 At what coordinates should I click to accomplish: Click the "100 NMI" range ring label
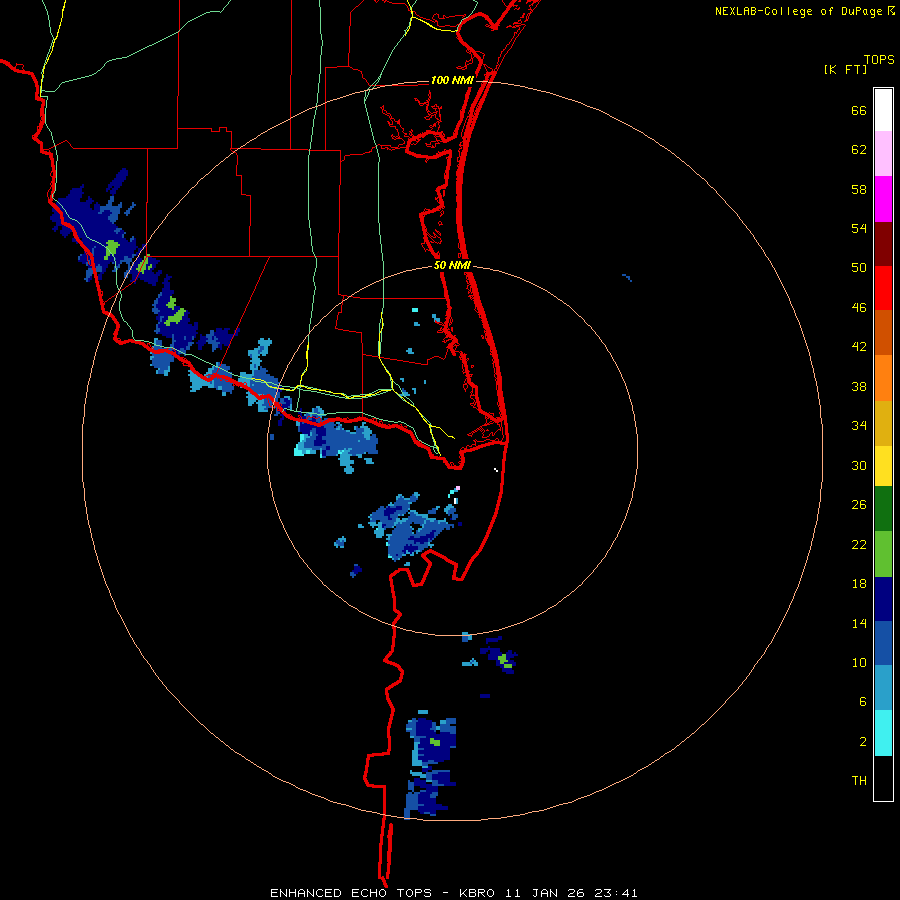[452, 80]
